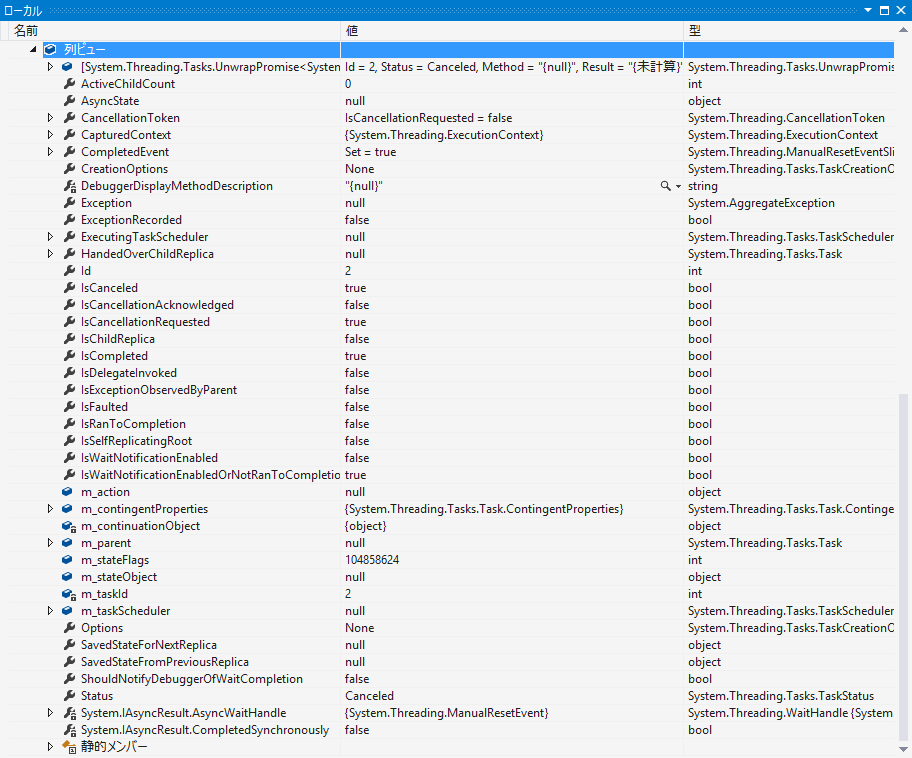Click the Status property icon
This screenshot has width=912, height=758.
pos(69,696)
